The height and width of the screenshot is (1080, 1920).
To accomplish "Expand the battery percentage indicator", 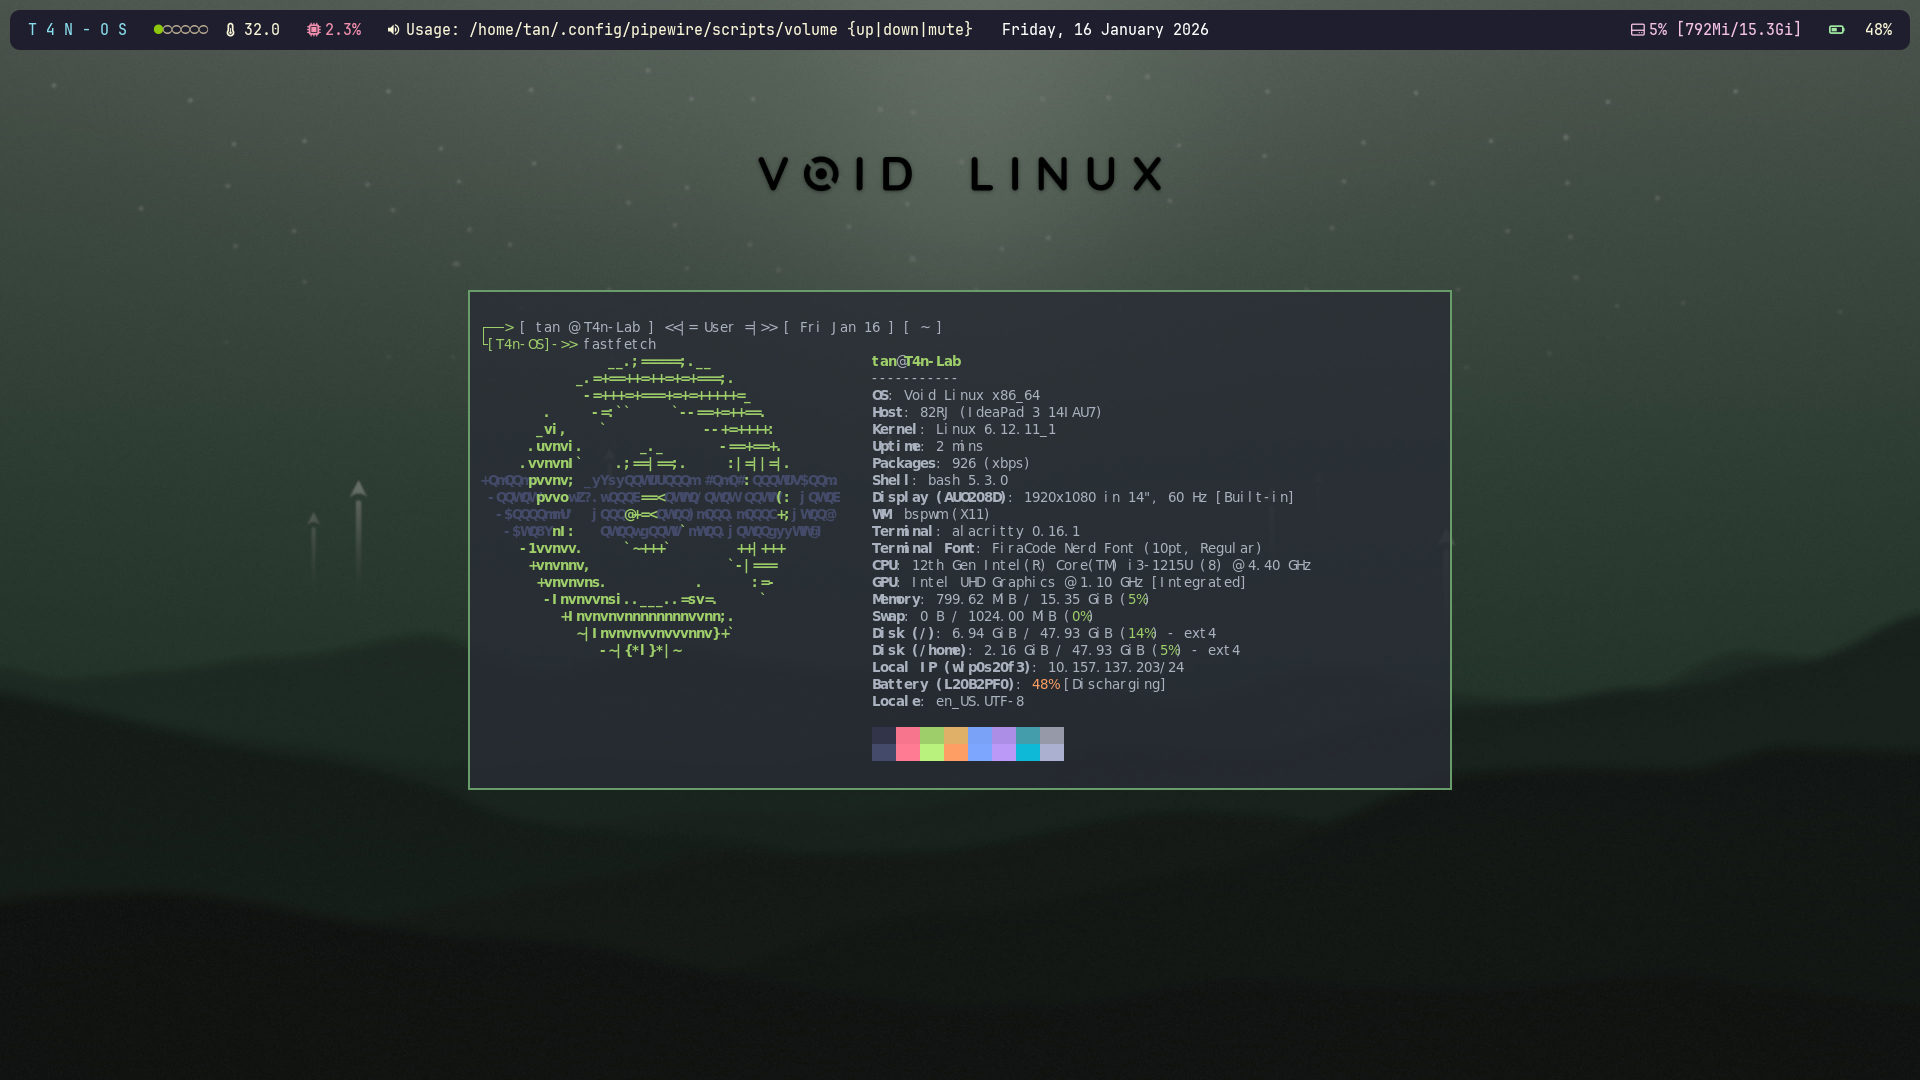I will click(1879, 29).
